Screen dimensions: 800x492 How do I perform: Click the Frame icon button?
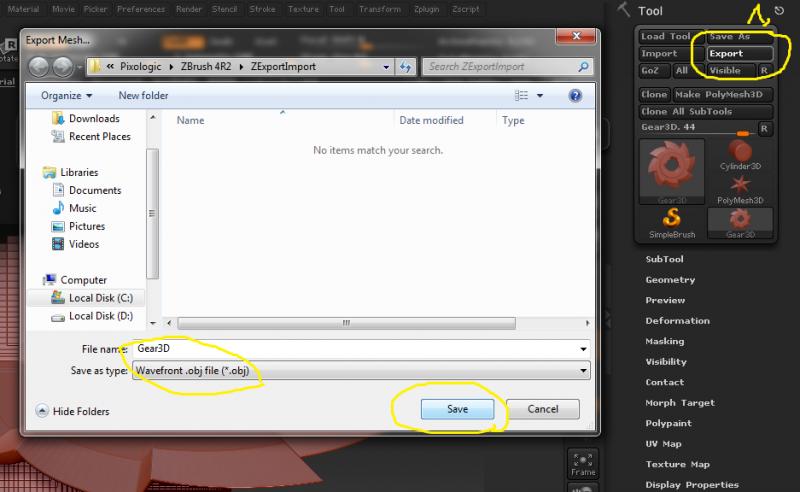click(583, 463)
